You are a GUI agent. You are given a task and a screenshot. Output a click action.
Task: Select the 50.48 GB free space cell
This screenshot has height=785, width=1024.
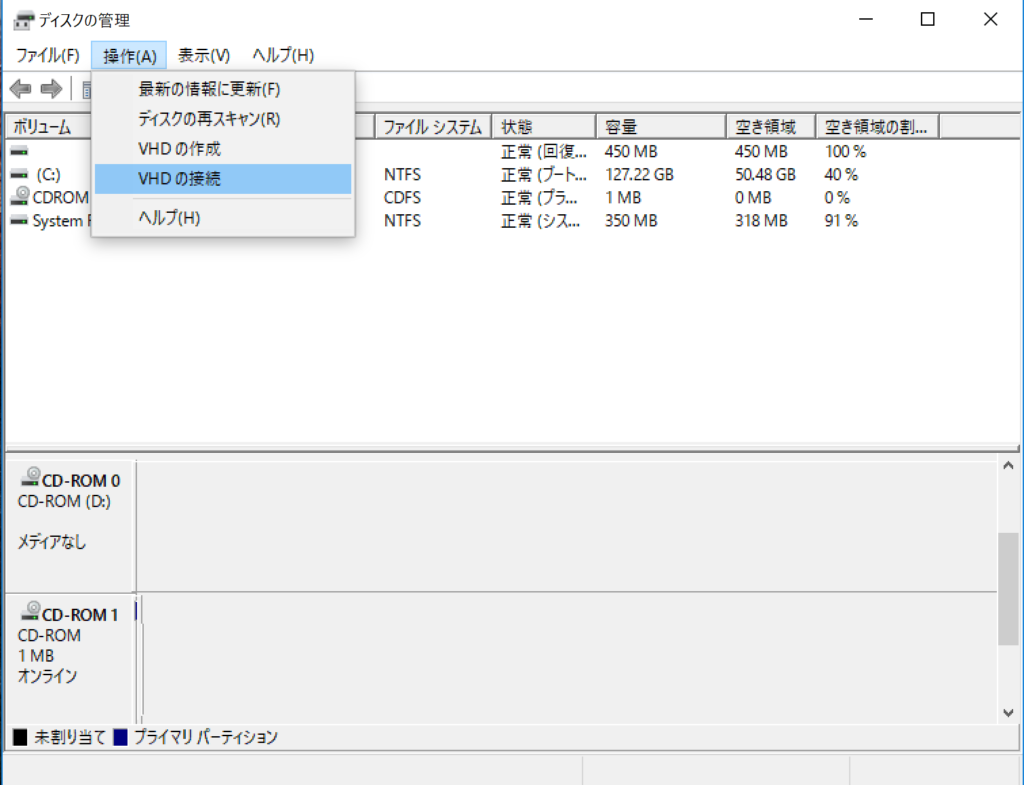(x=765, y=175)
